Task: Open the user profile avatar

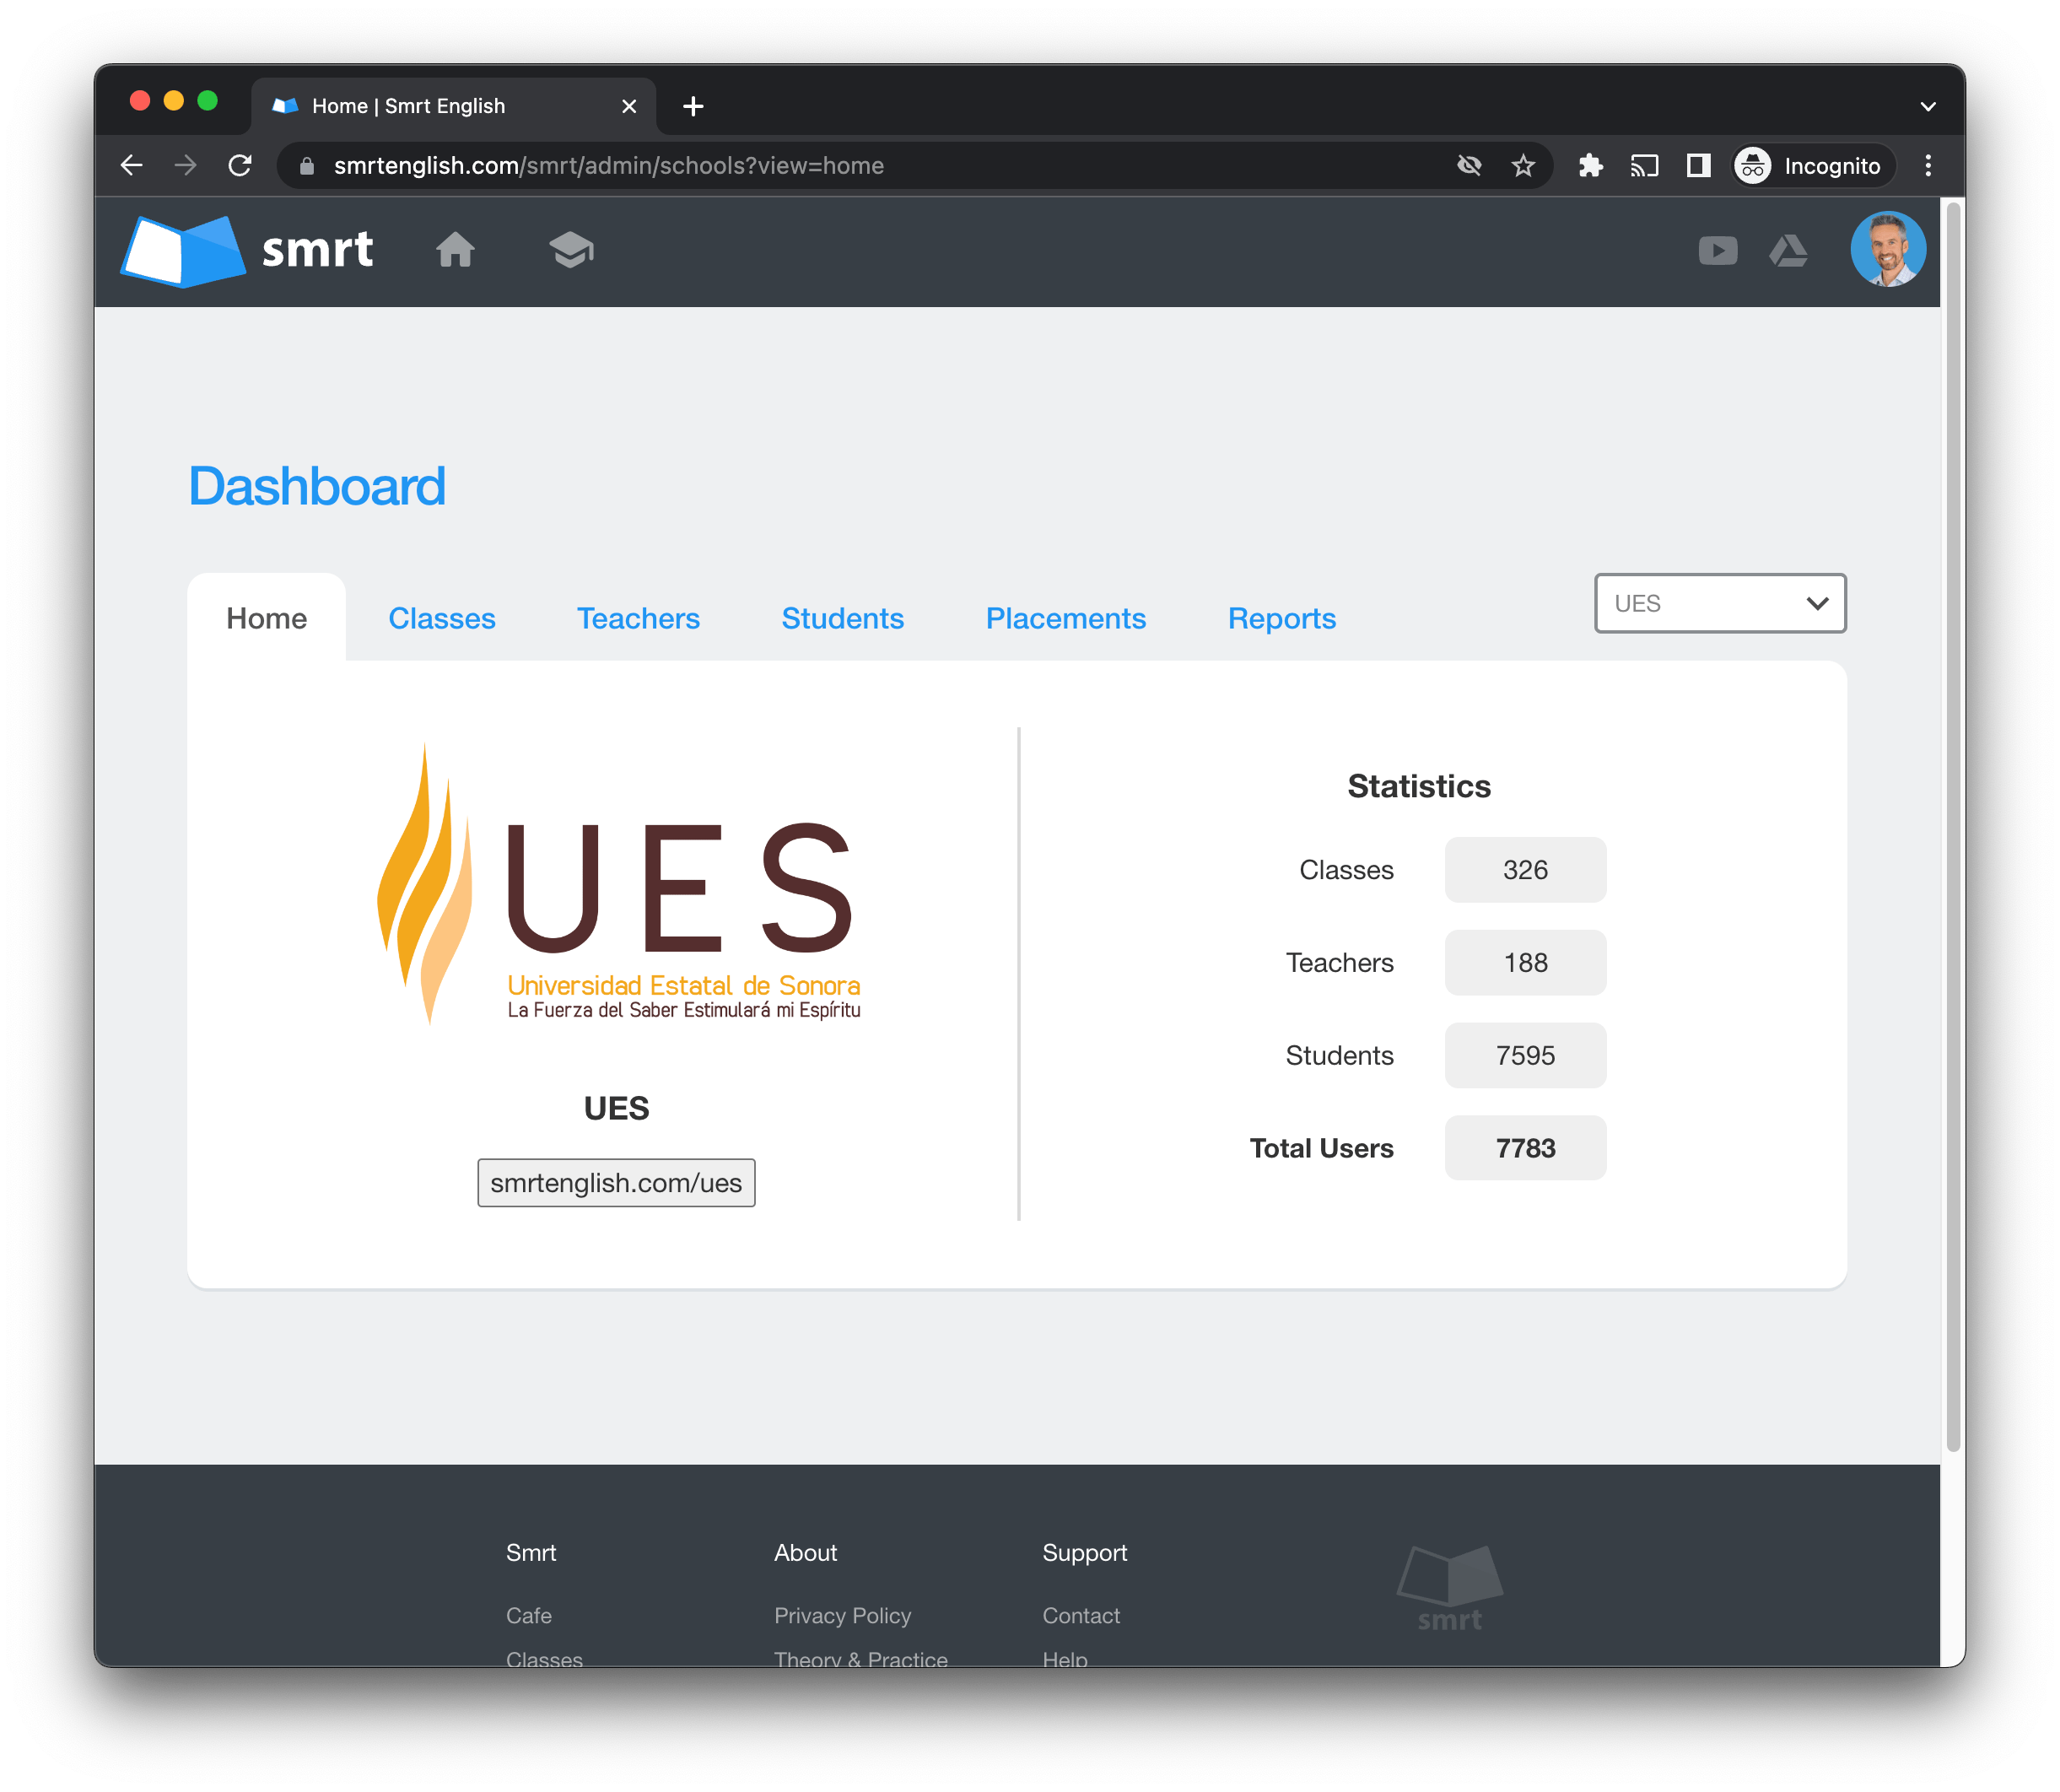Action: coord(1887,250)
